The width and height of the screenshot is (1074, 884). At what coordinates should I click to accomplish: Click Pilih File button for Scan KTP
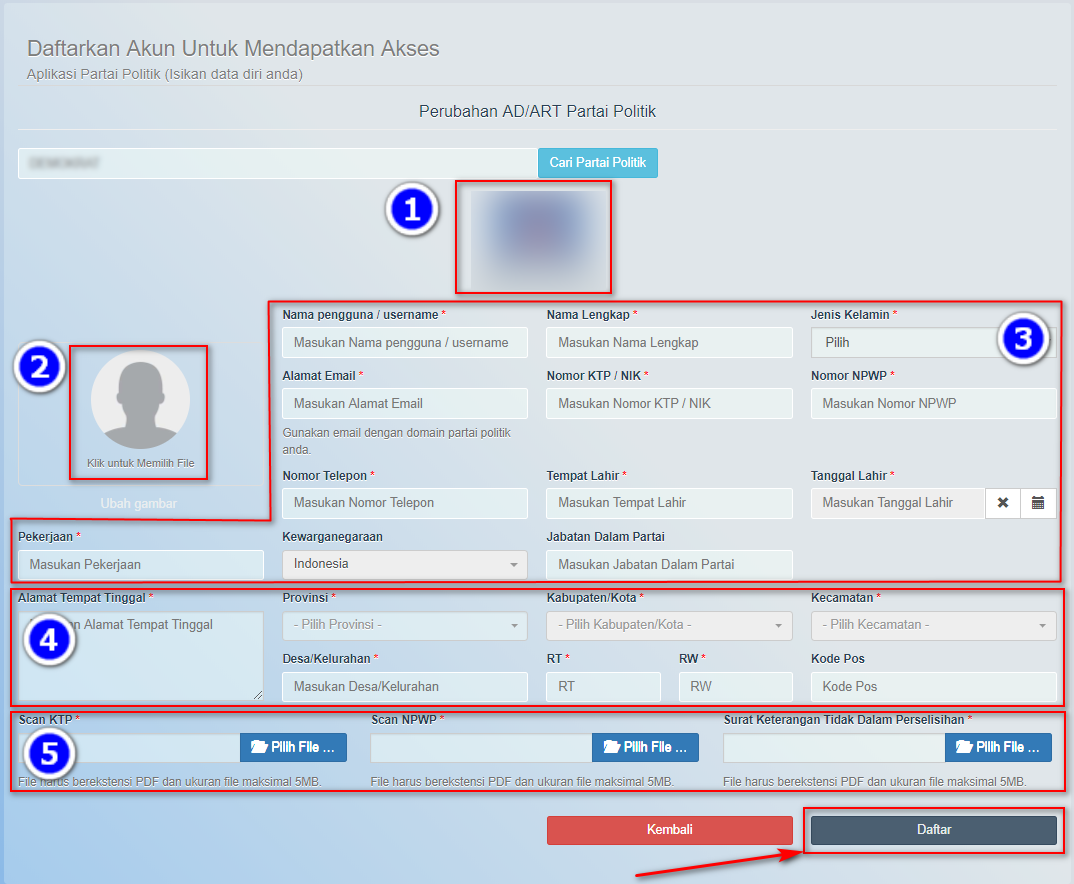pyautogui.click(x=293, y=747)
